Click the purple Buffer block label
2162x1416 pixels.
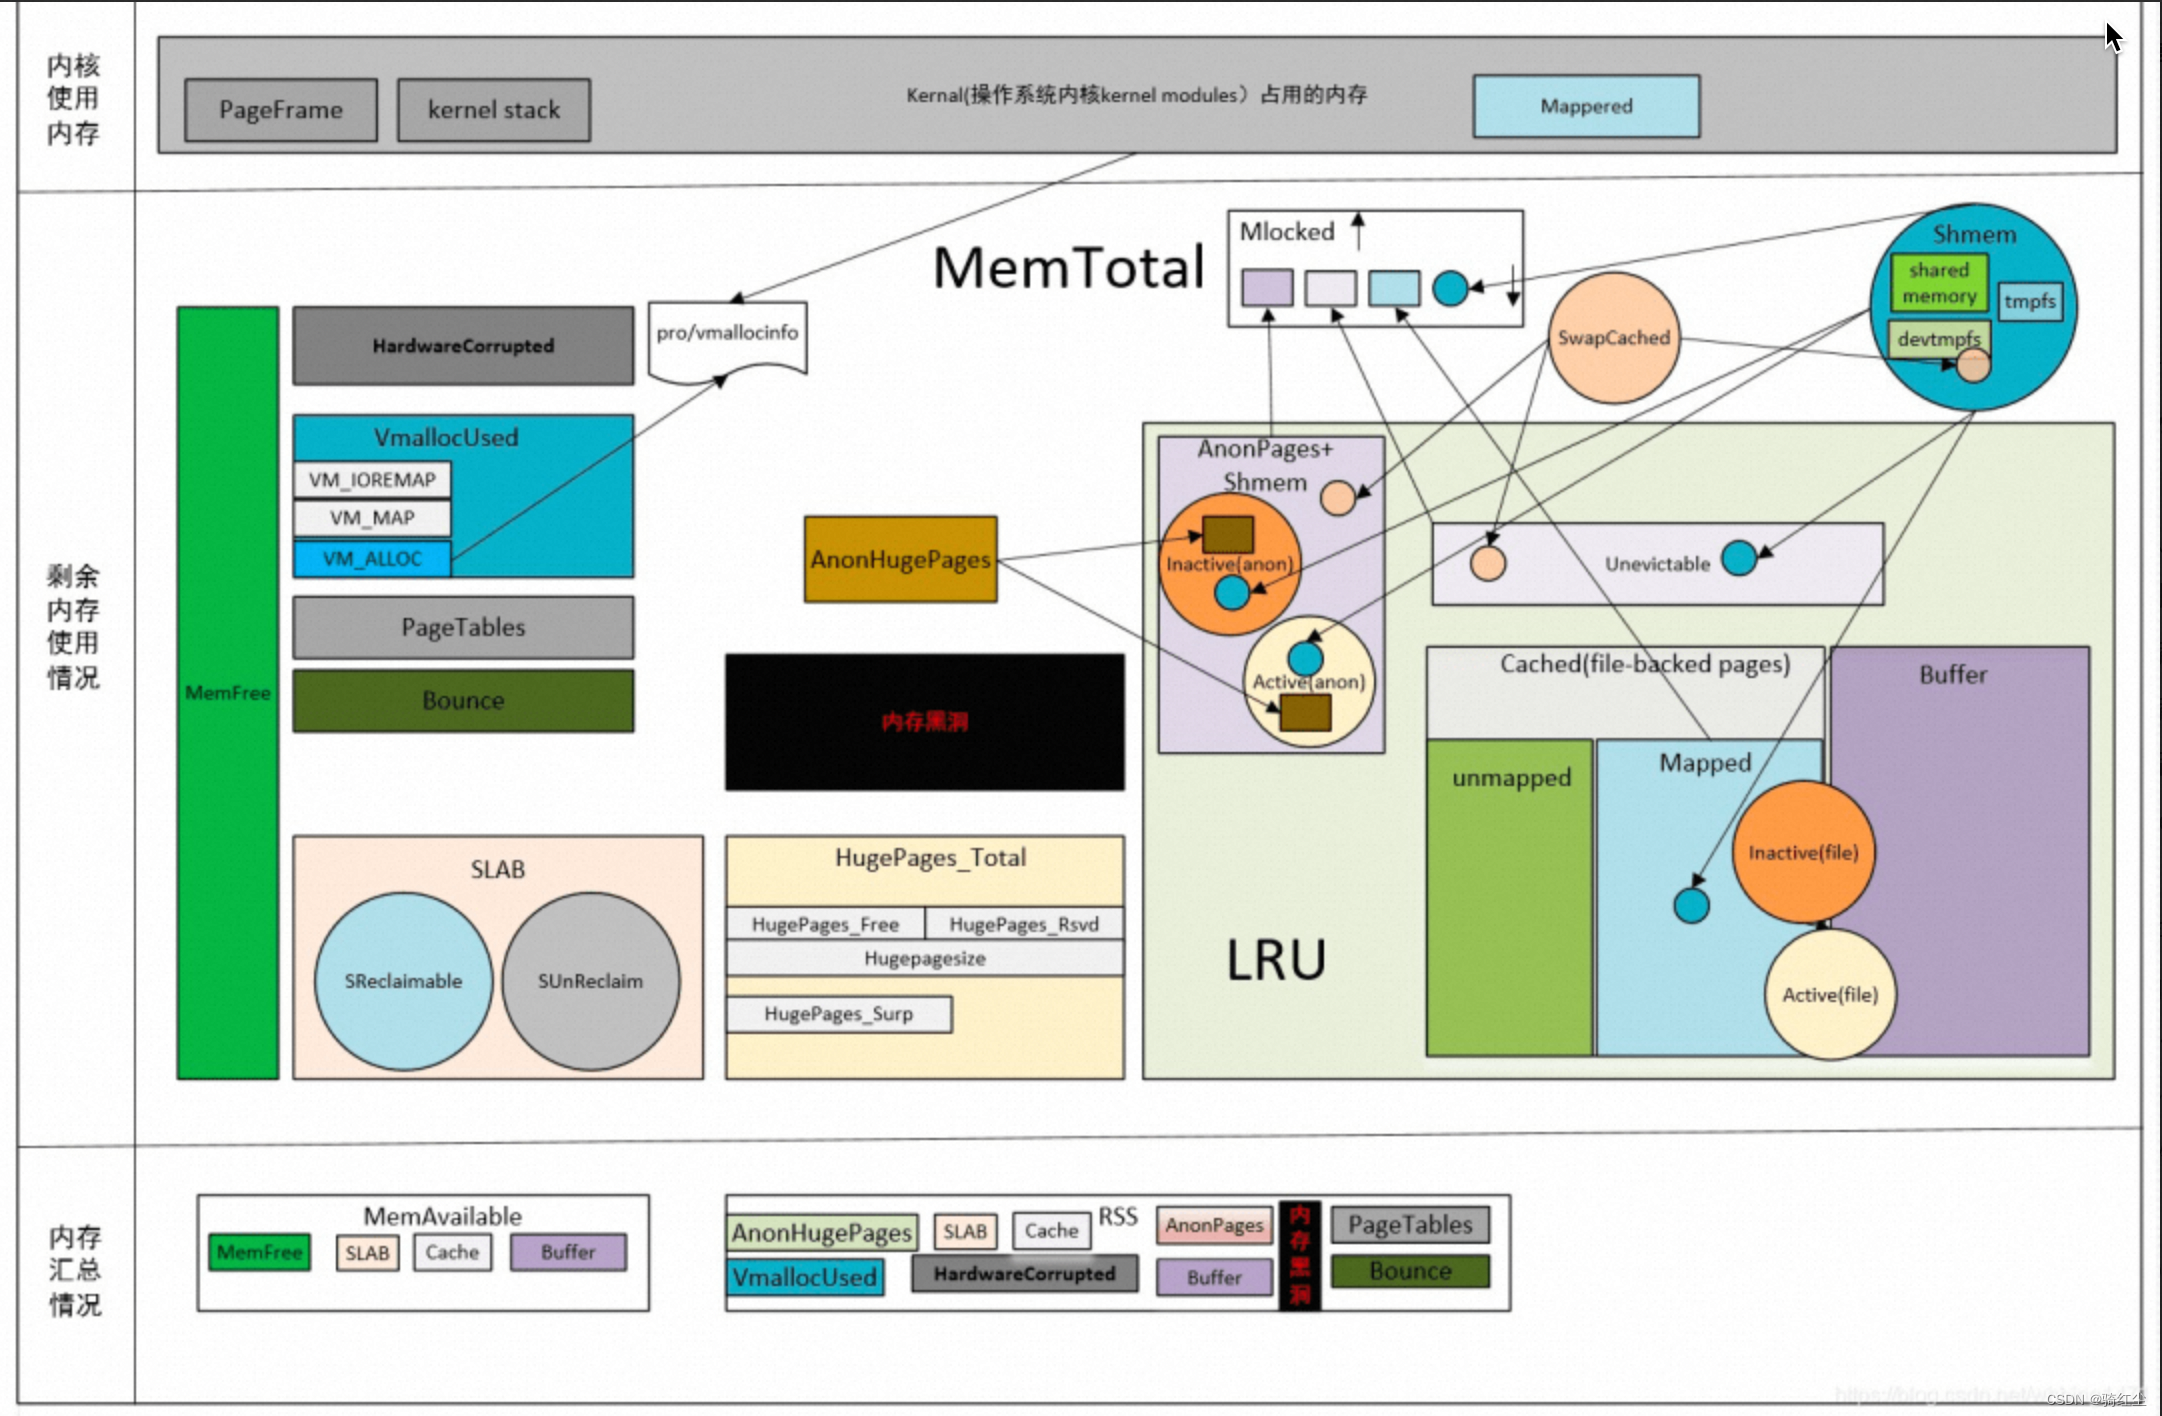[x=1953, y=674]
